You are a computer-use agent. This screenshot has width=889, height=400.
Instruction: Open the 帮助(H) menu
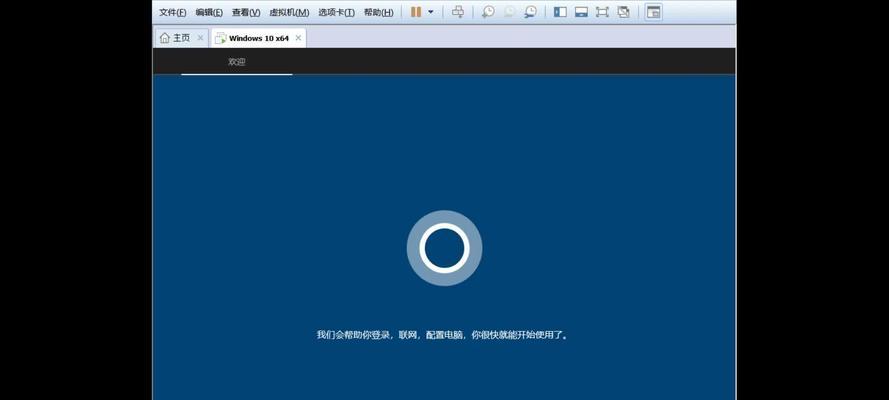378,12
